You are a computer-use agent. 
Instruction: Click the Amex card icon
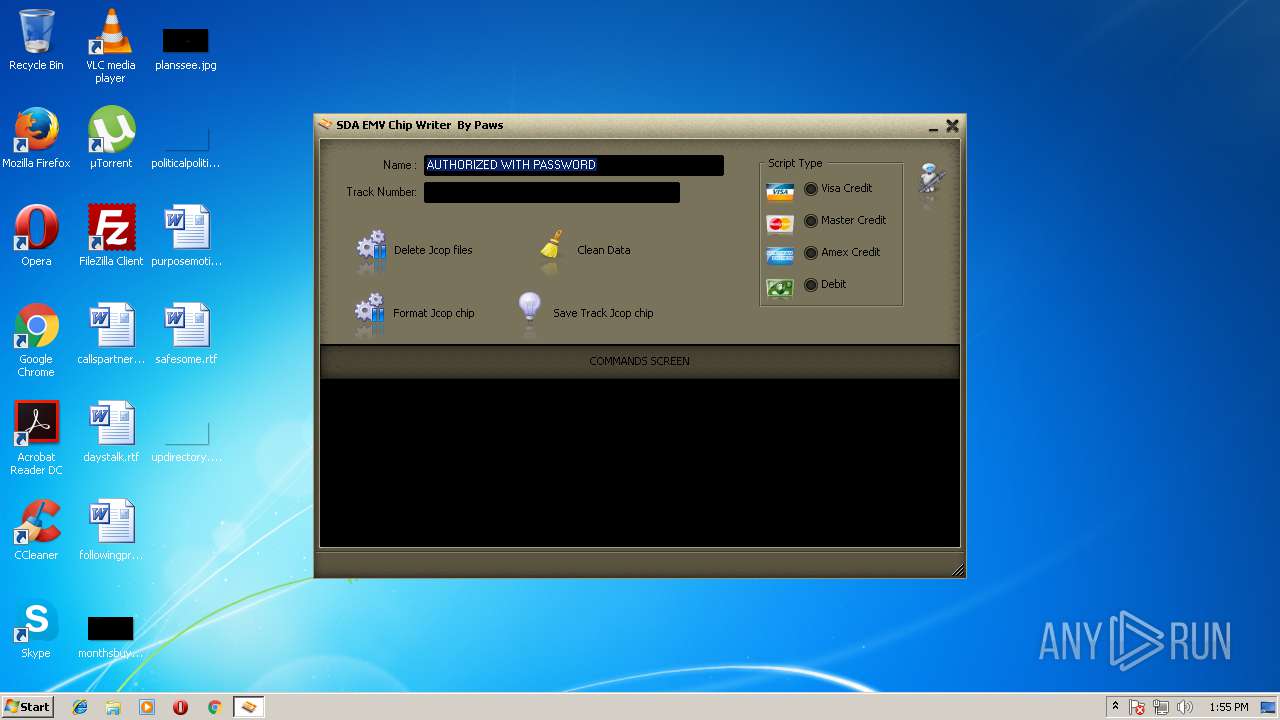pos(780,255)
